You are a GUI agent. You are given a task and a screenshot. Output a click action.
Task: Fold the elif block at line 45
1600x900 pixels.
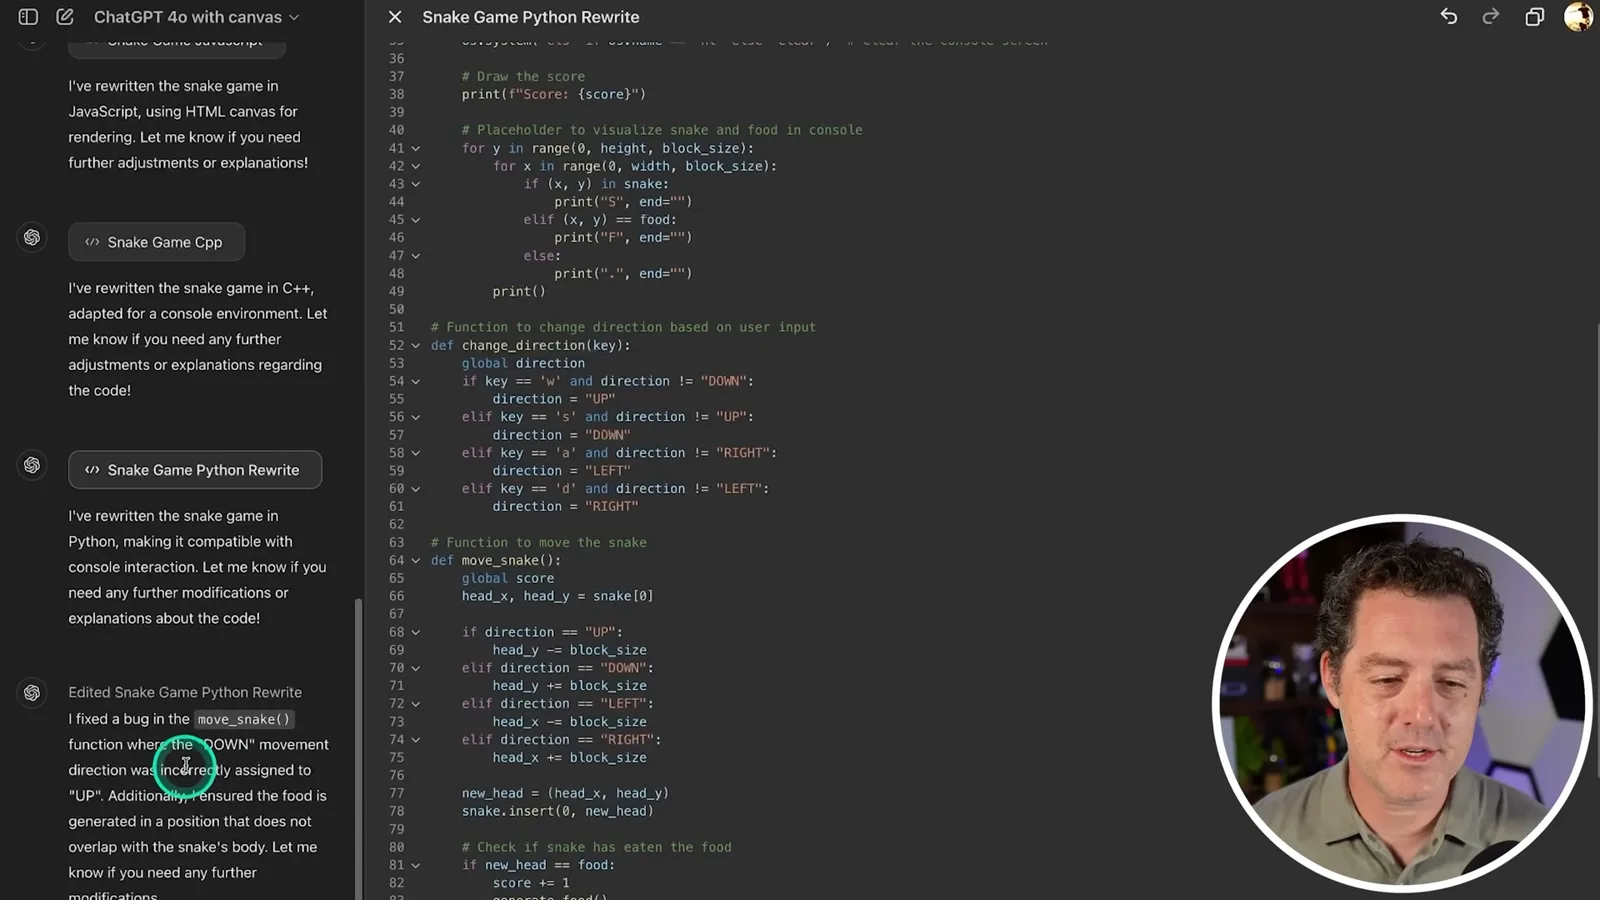pyautogui.click(x=416, y=220)
